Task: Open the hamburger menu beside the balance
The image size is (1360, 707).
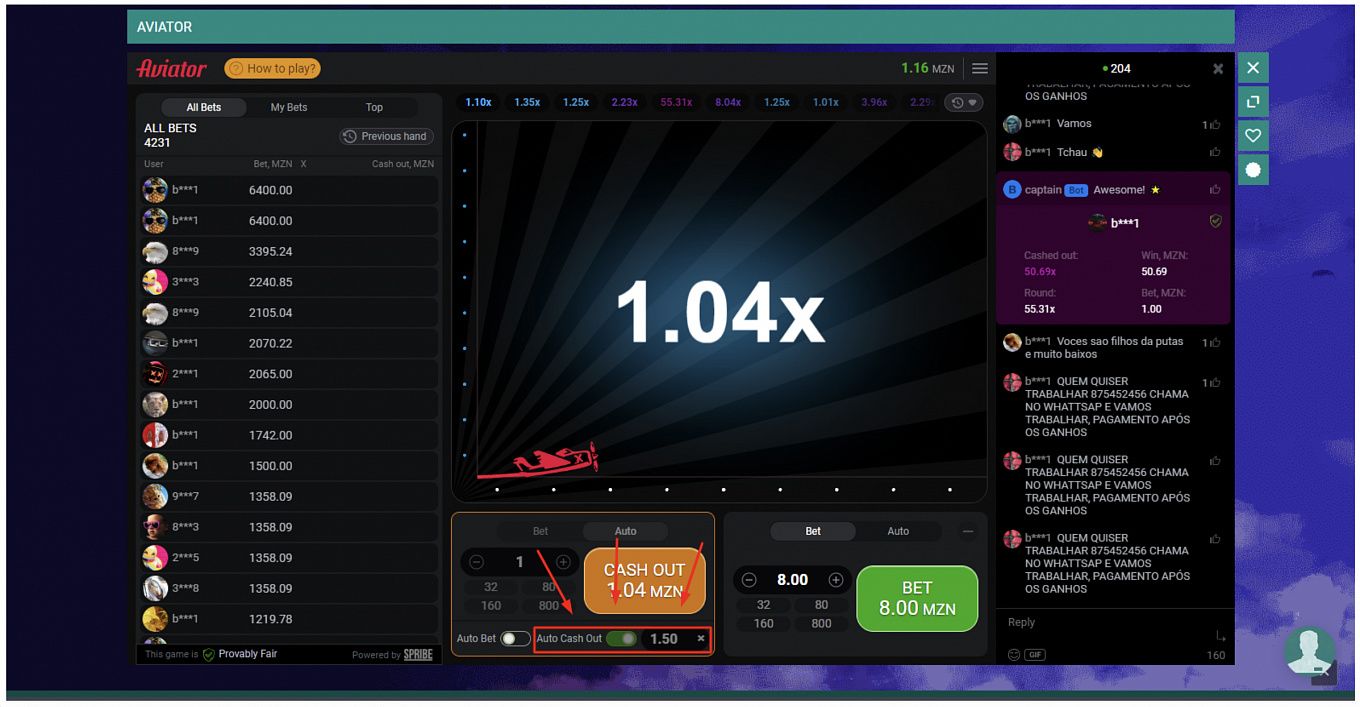Action: pos(980,68)
